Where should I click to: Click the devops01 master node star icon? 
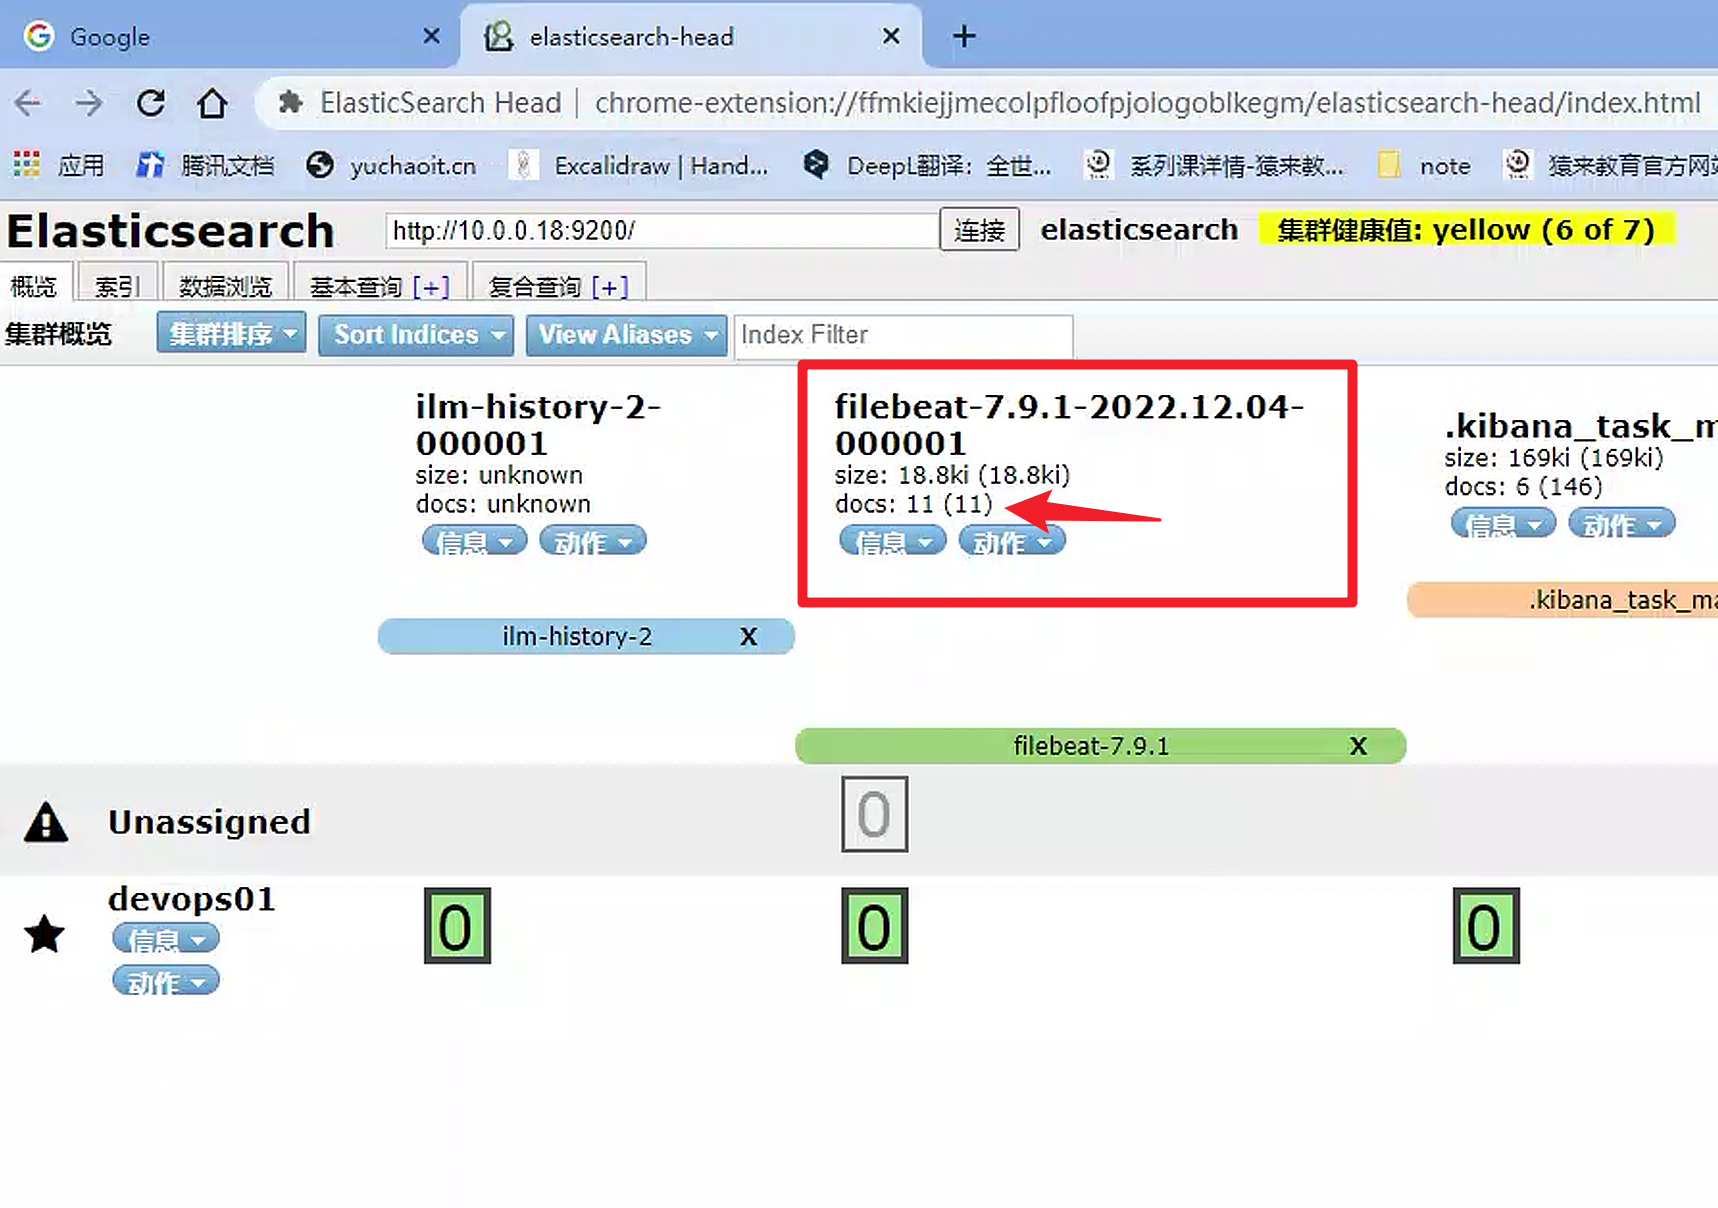click(x=45, y=935)
